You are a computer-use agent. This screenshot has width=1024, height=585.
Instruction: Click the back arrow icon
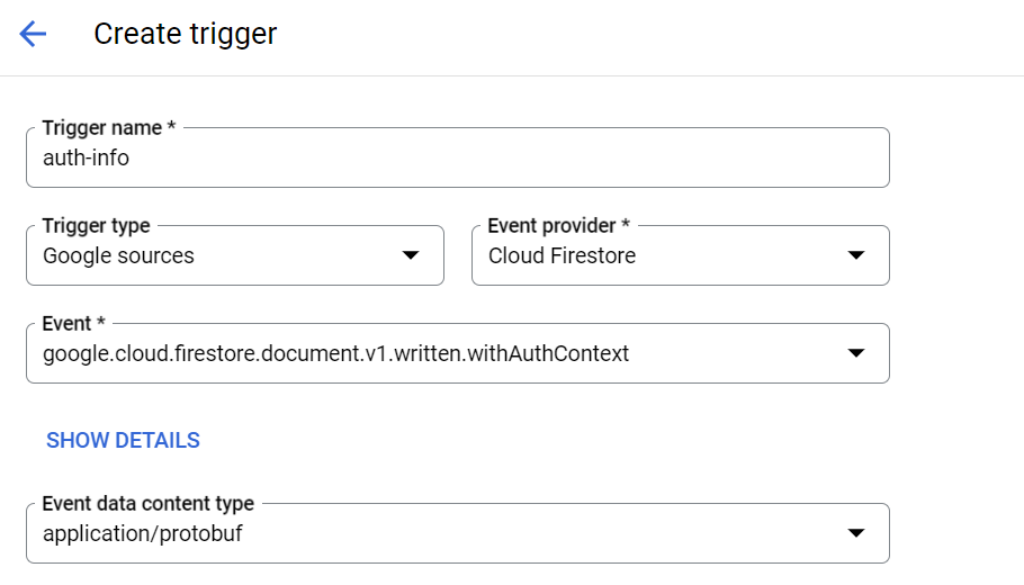point(33,35)
